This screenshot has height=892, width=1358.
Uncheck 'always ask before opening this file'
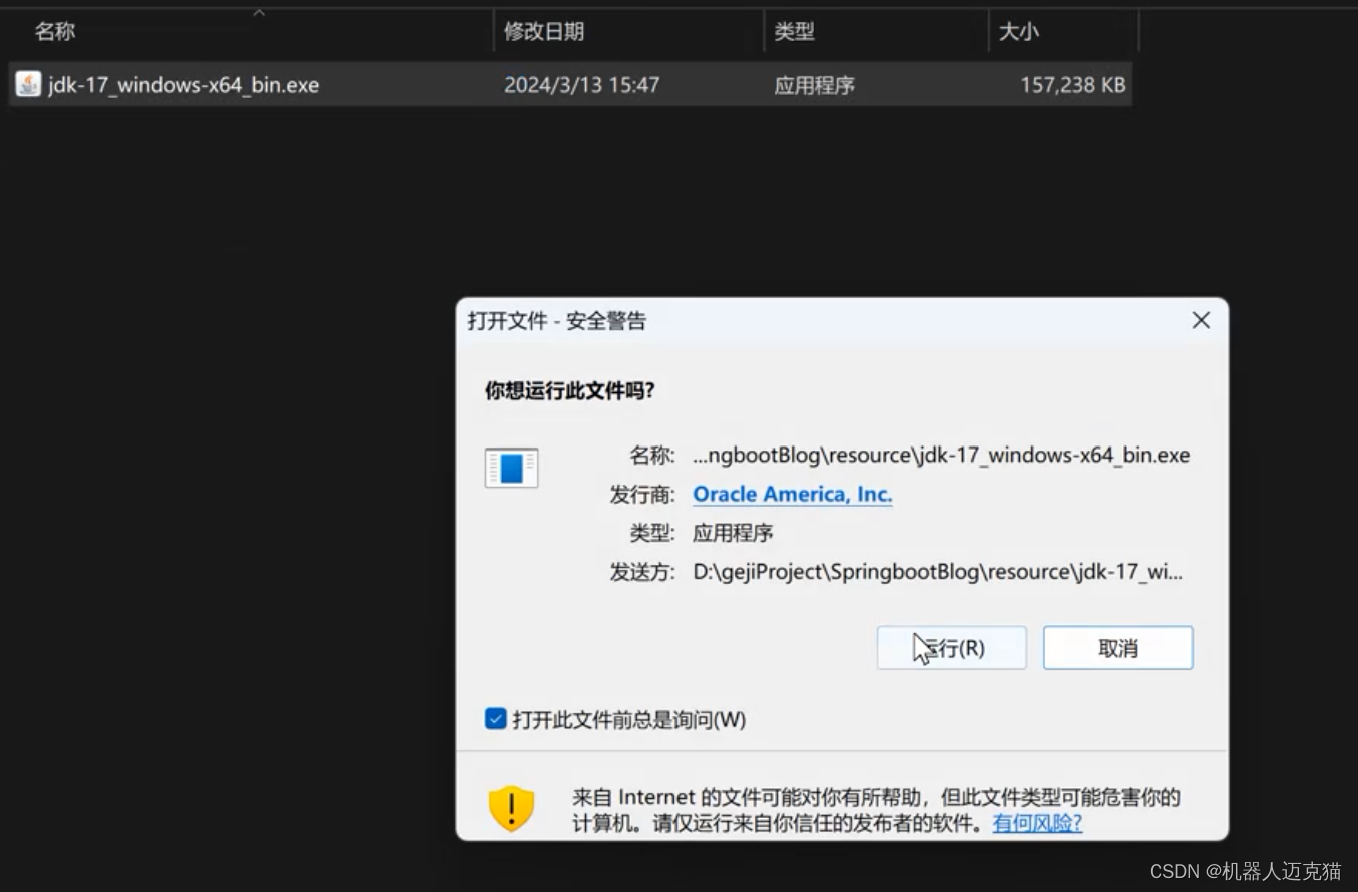point(496,719)
